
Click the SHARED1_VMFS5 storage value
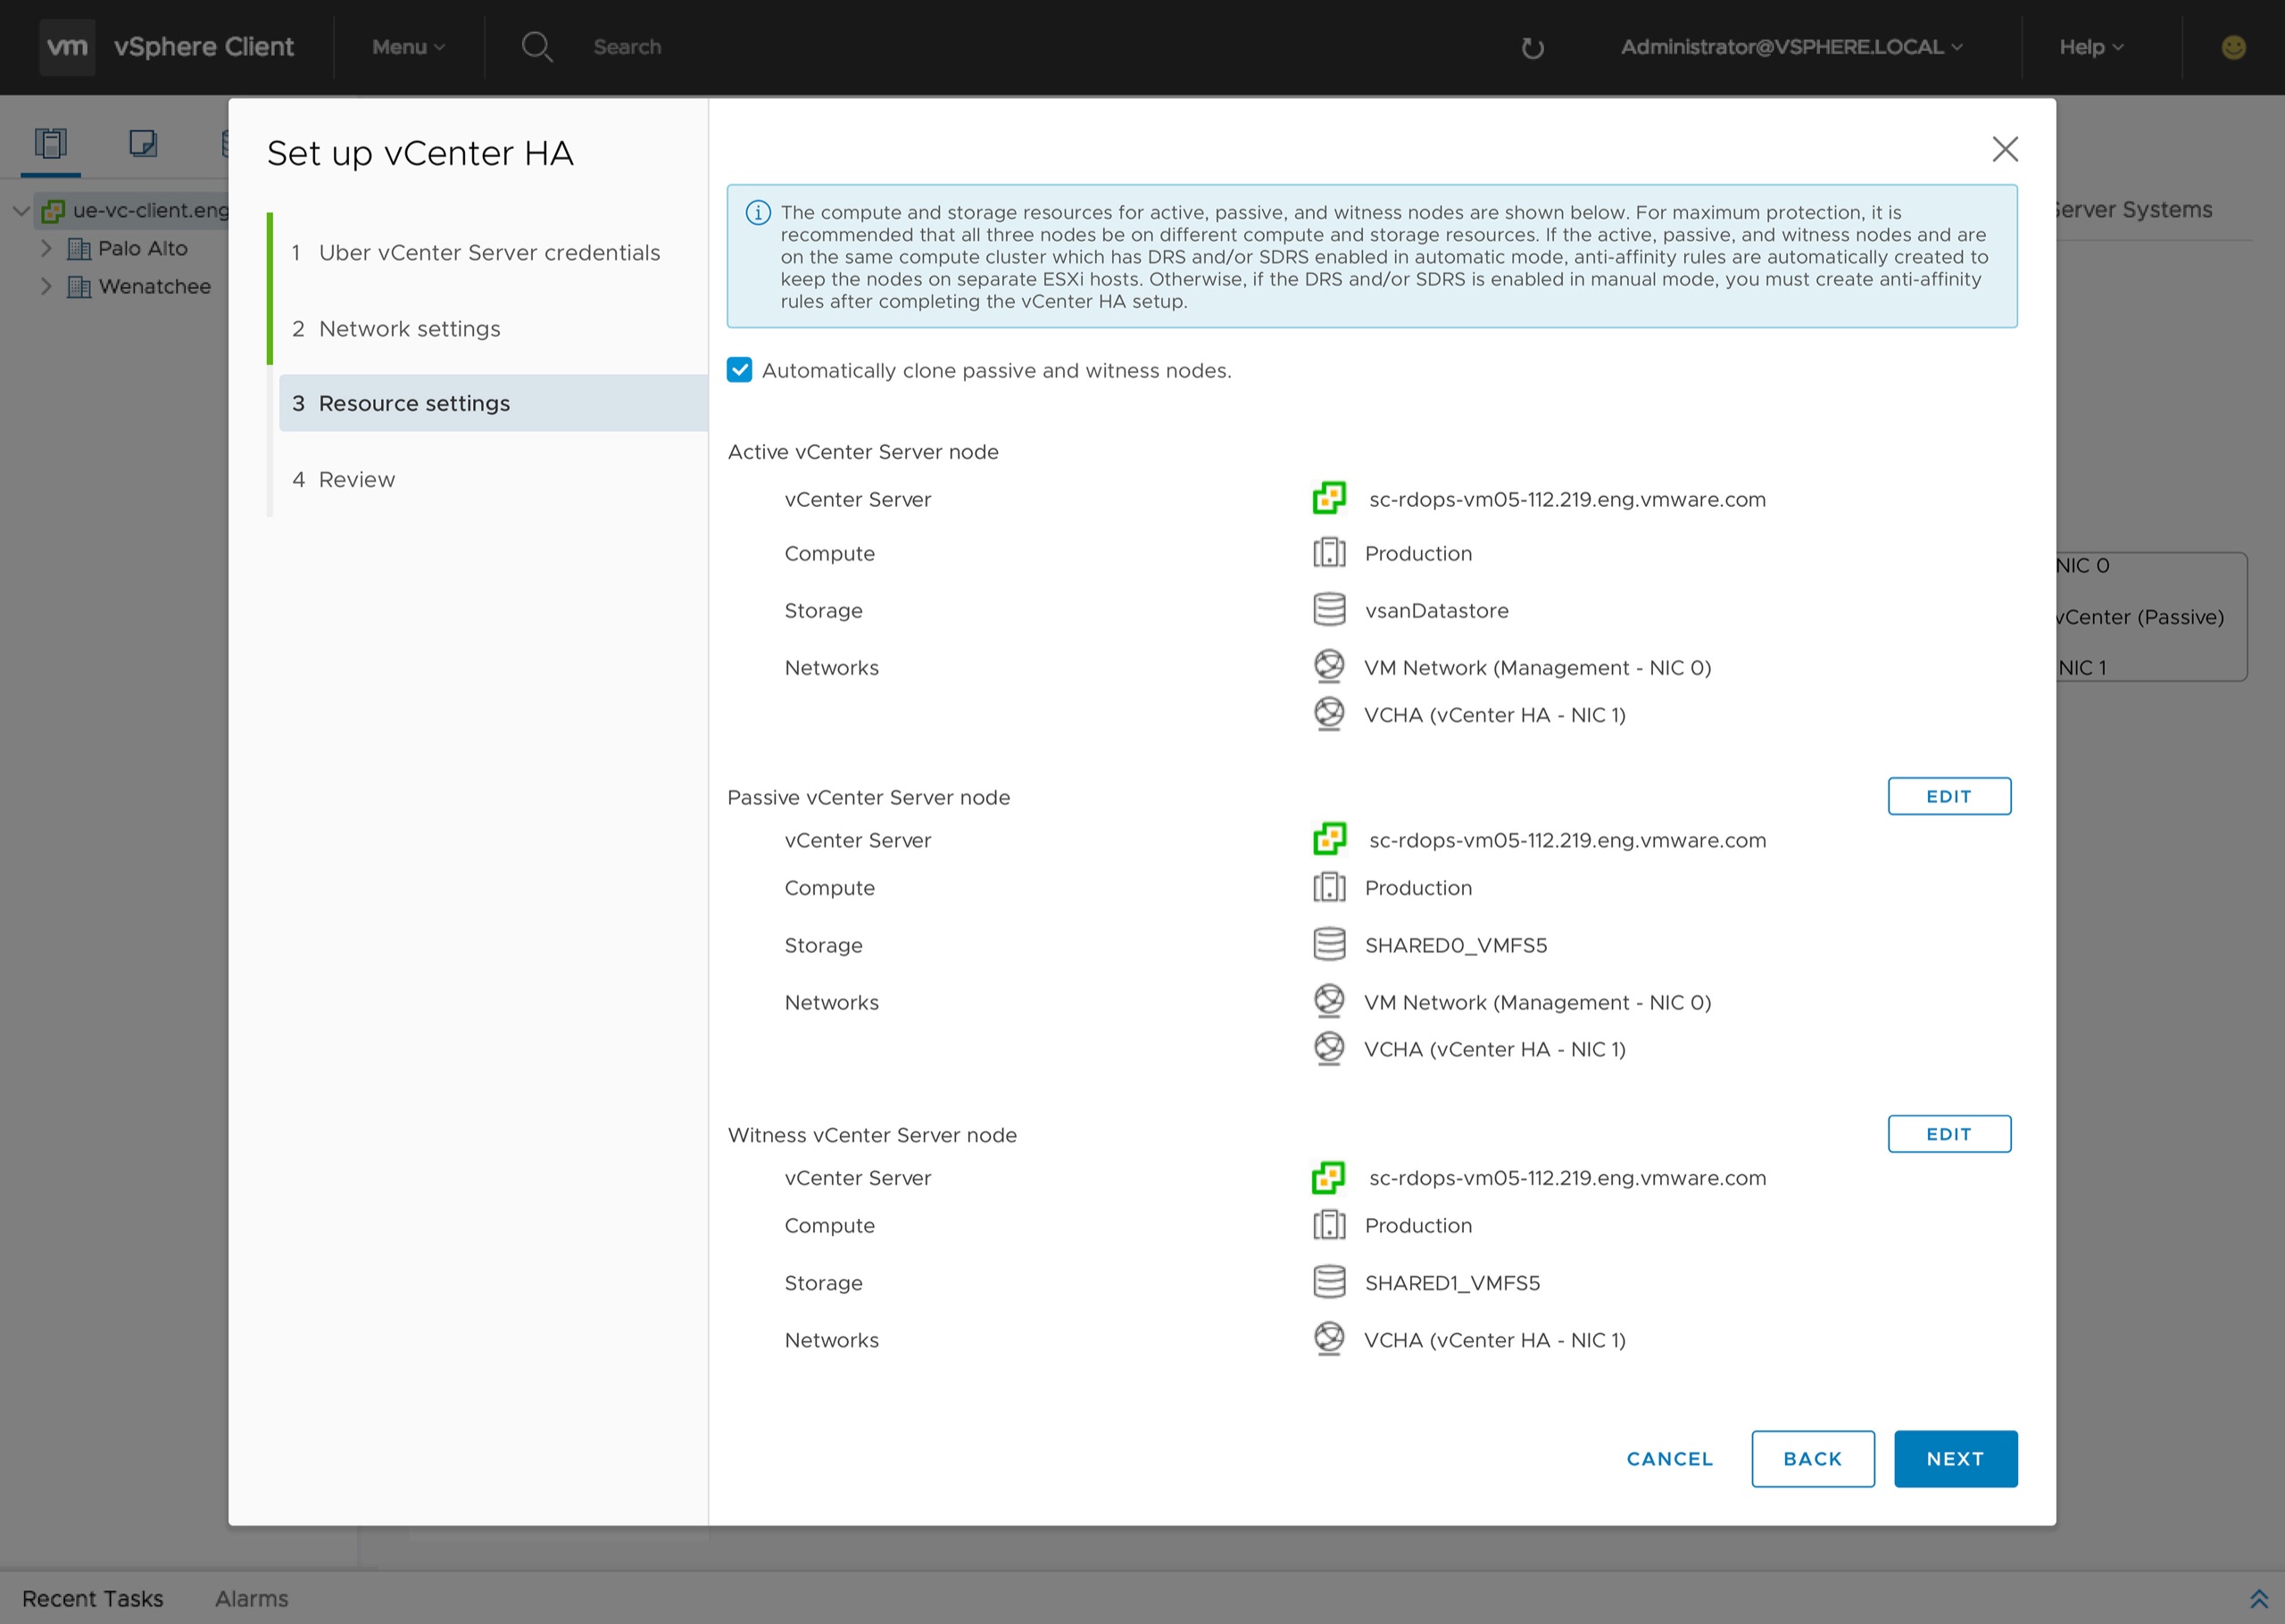click(1452, 1283)
